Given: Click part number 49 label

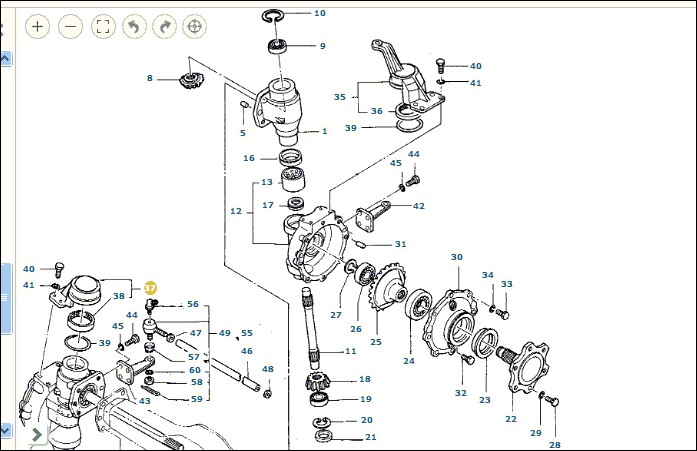Looking at the screenshot, I should (224, 333).
